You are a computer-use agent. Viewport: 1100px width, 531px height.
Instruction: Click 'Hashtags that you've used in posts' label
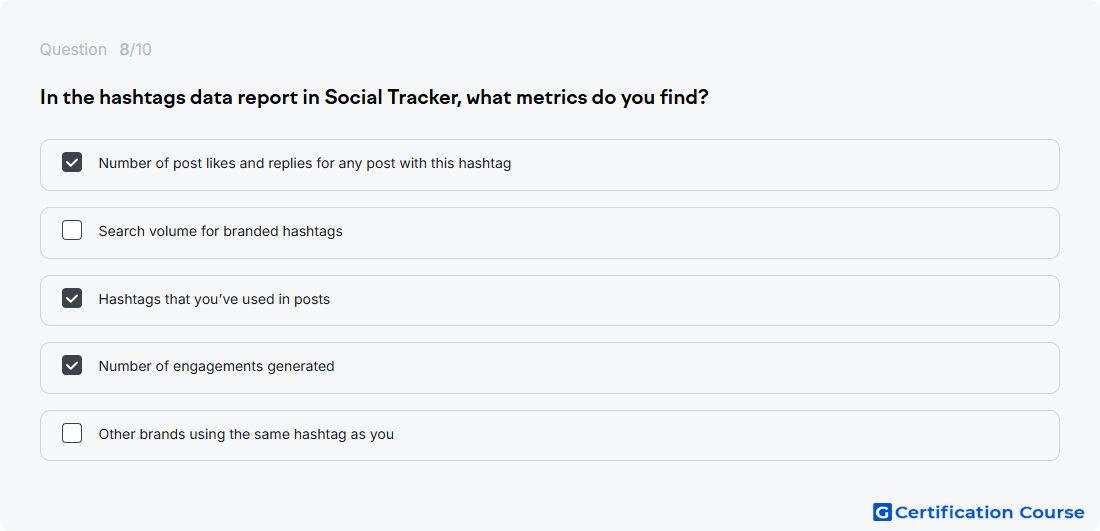(x=214, y=299)
